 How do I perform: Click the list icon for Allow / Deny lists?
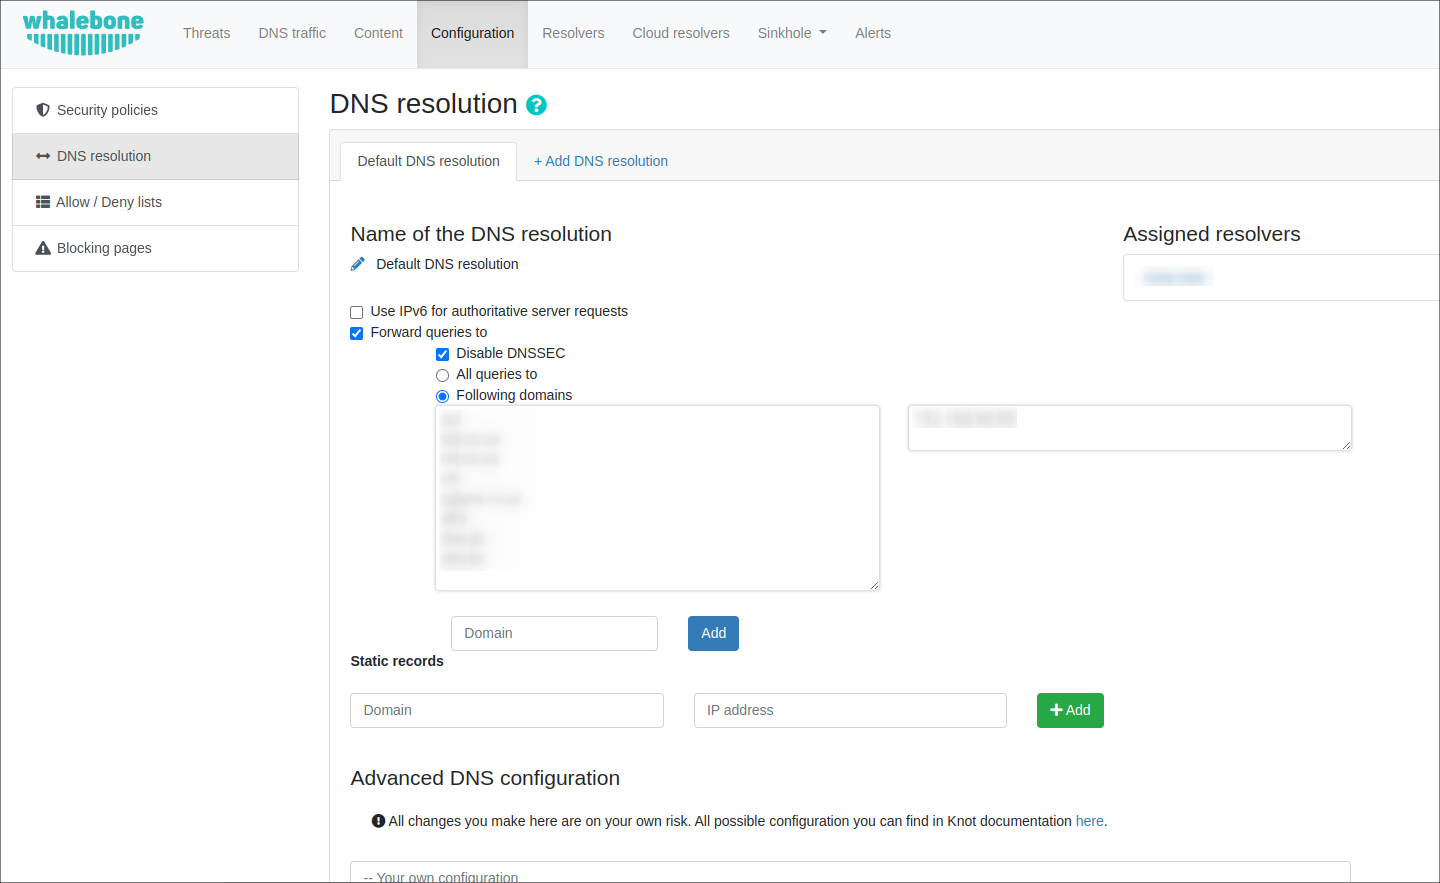pos(43,202)
